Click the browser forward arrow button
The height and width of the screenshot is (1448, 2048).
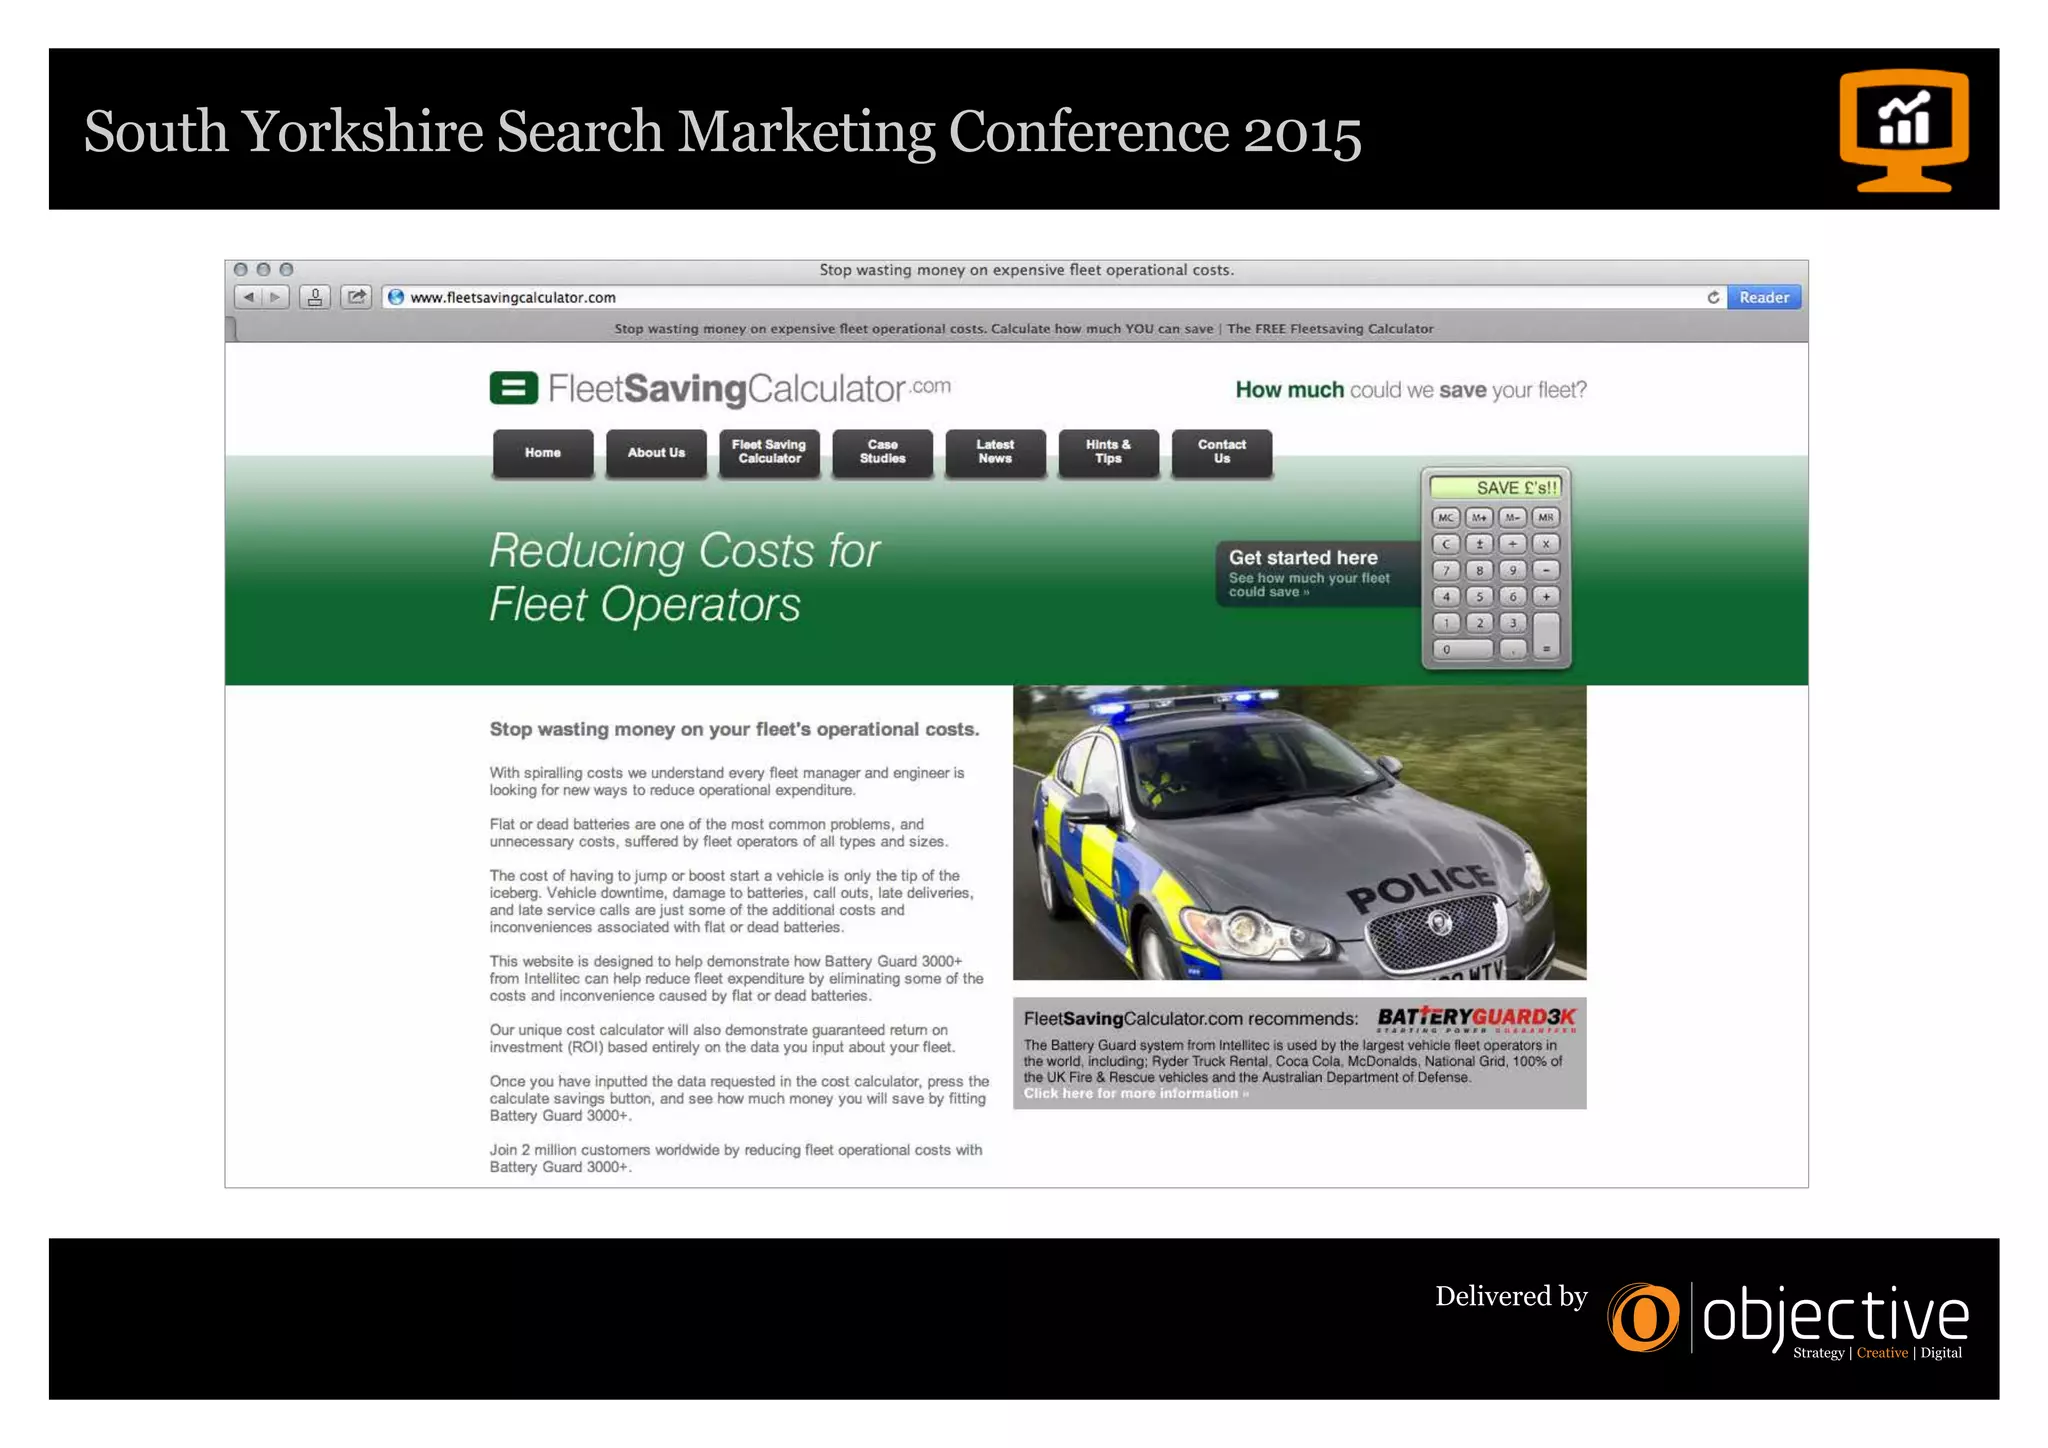(276, 297)
